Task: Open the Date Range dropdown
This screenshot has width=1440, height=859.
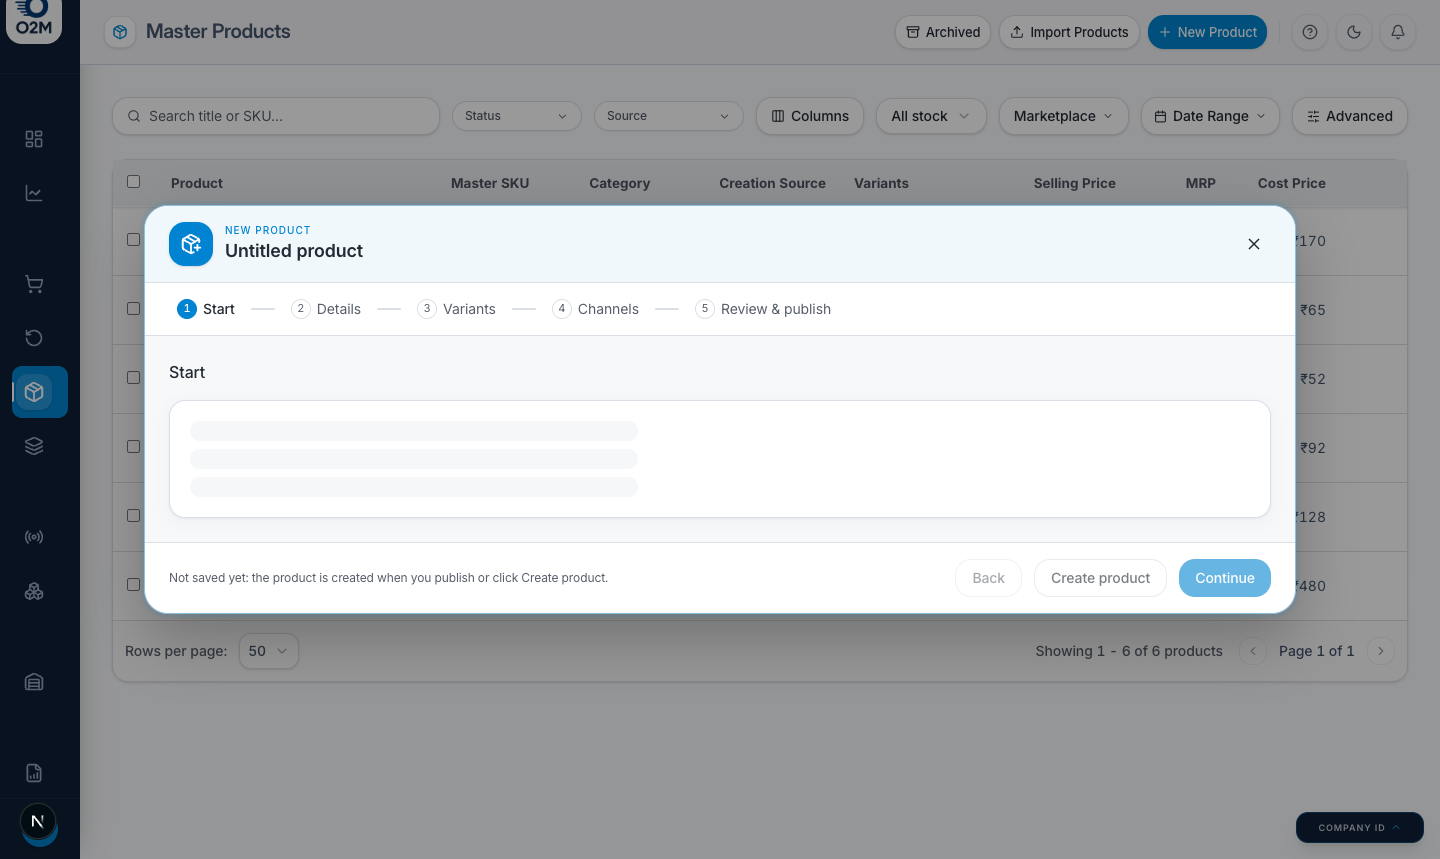Action: [1211, 116]
